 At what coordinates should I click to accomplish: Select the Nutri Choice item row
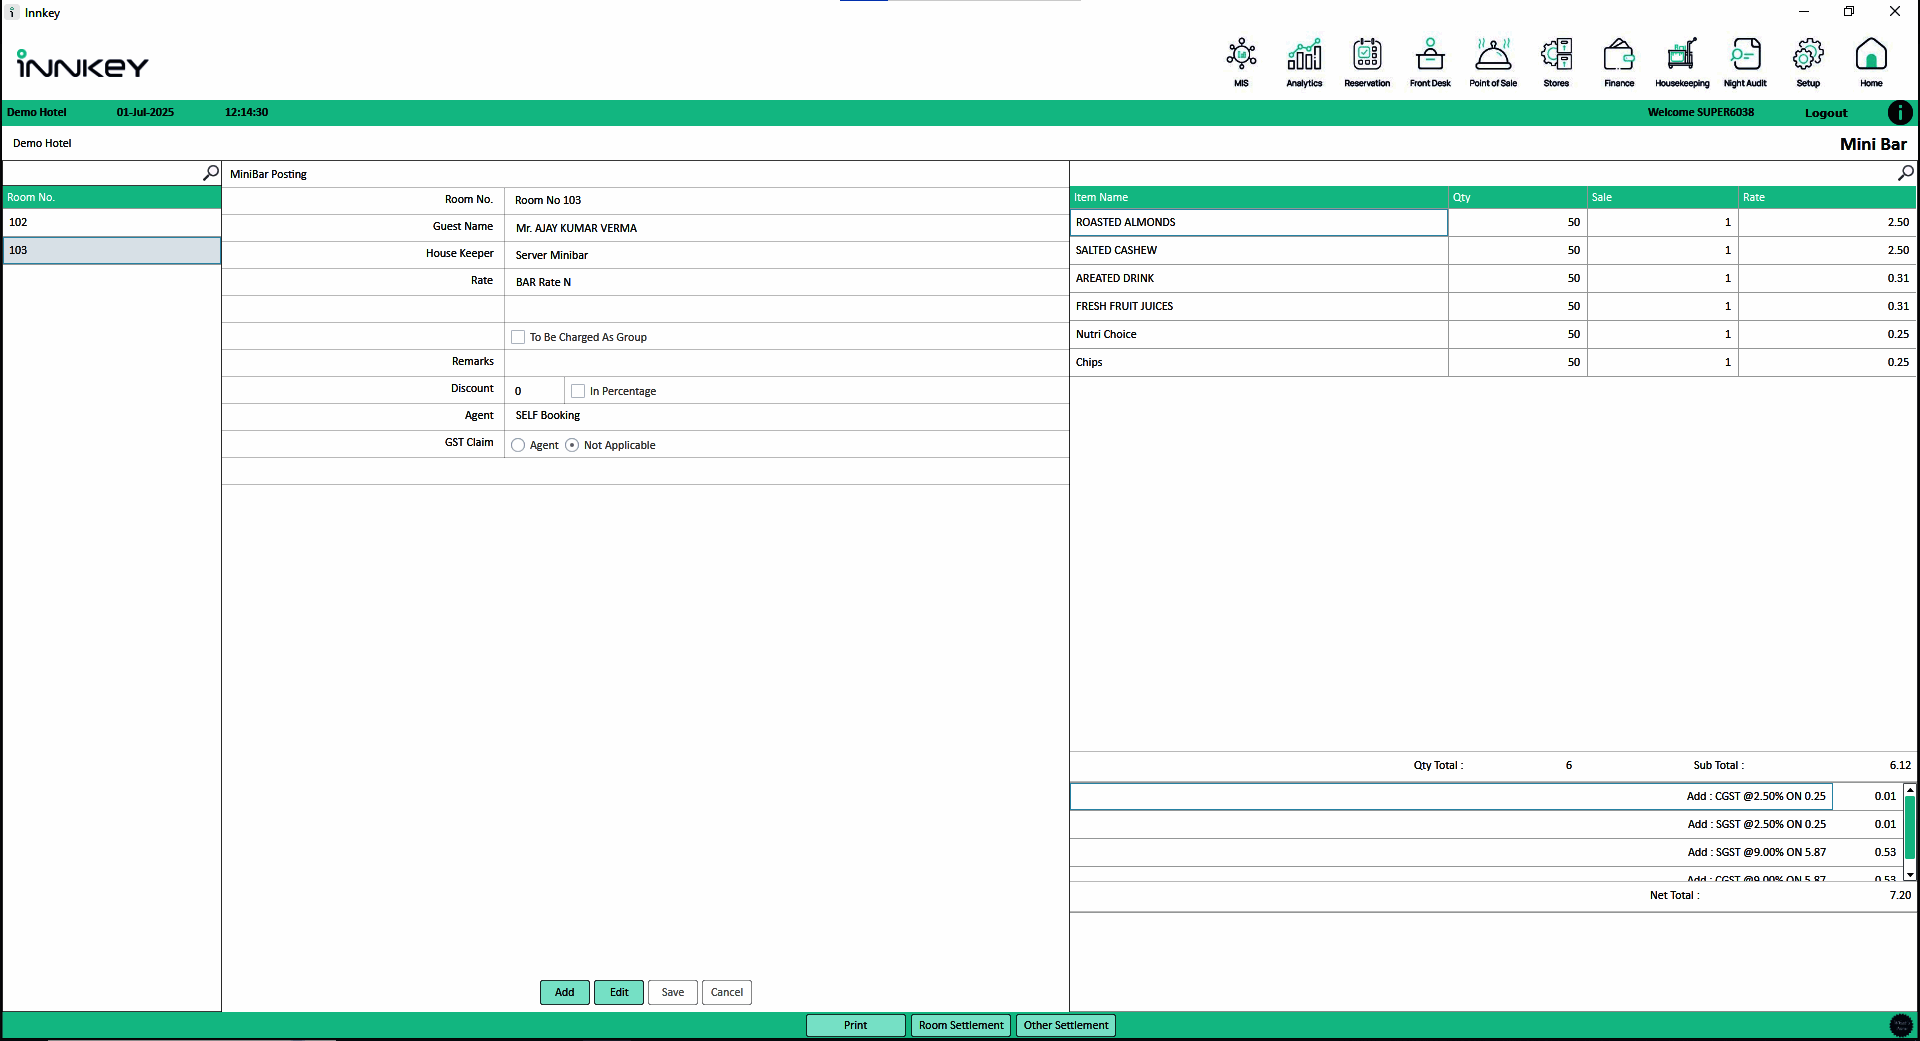[1493, 334]
